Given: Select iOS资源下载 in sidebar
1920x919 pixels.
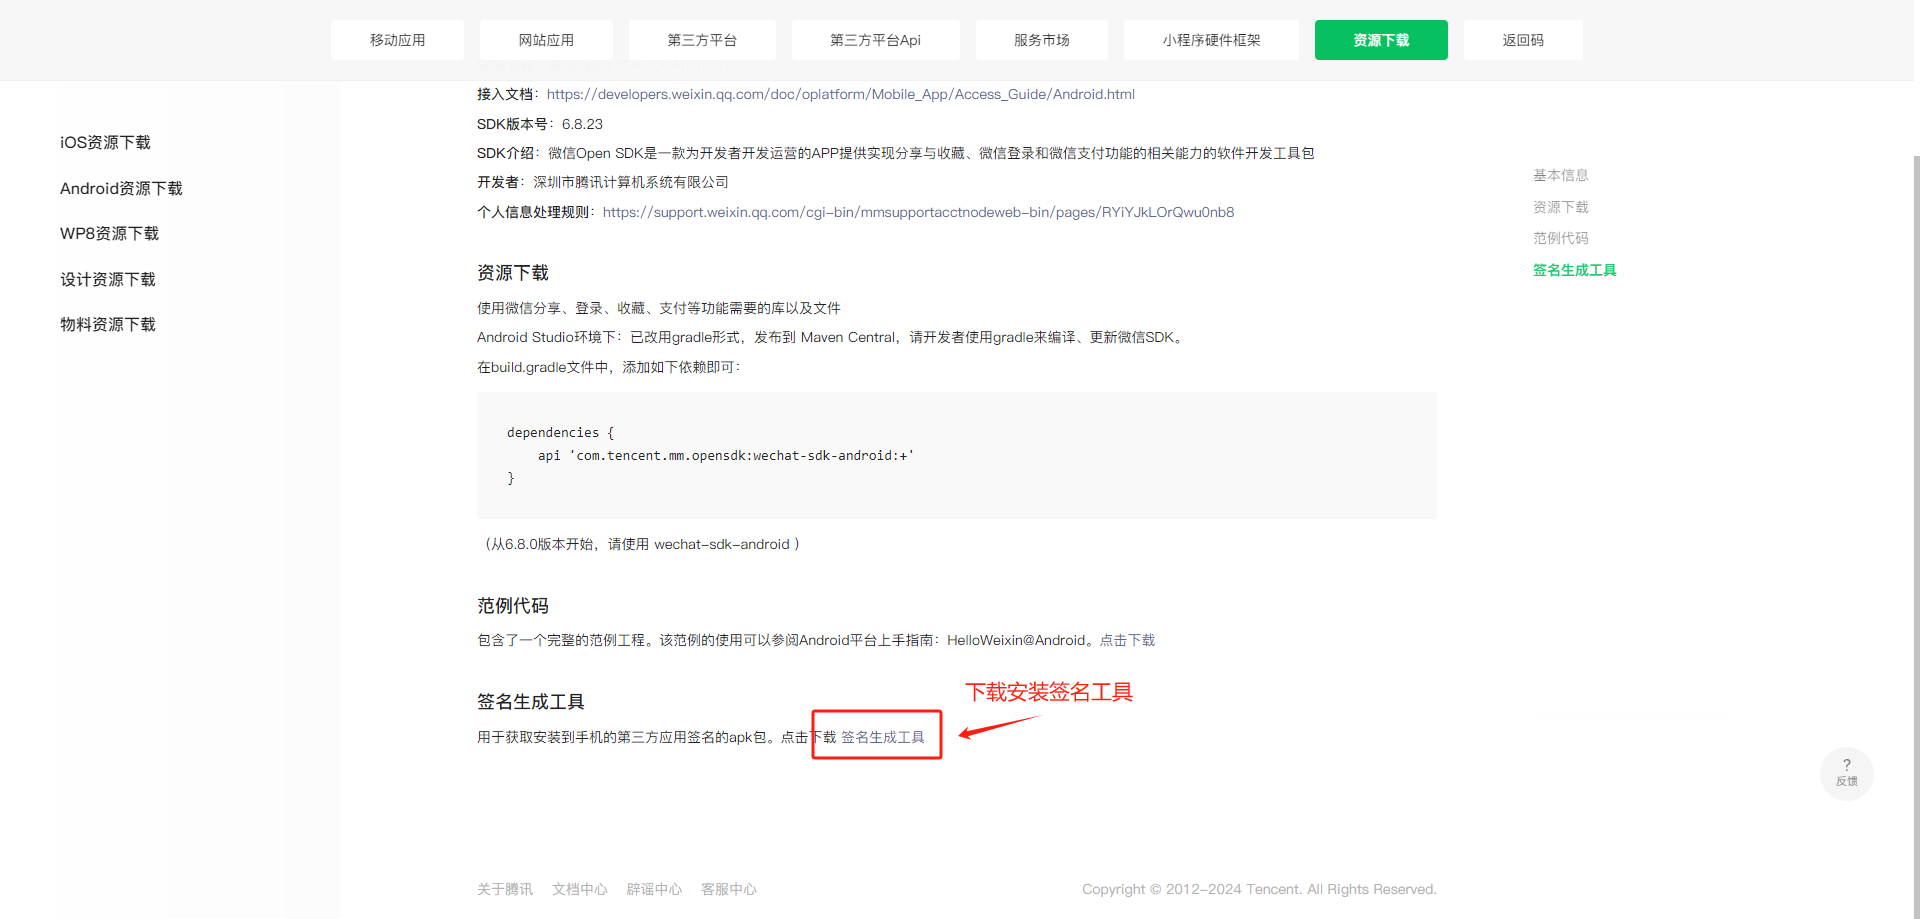Looking at the screenshot, I should point(105,143).
